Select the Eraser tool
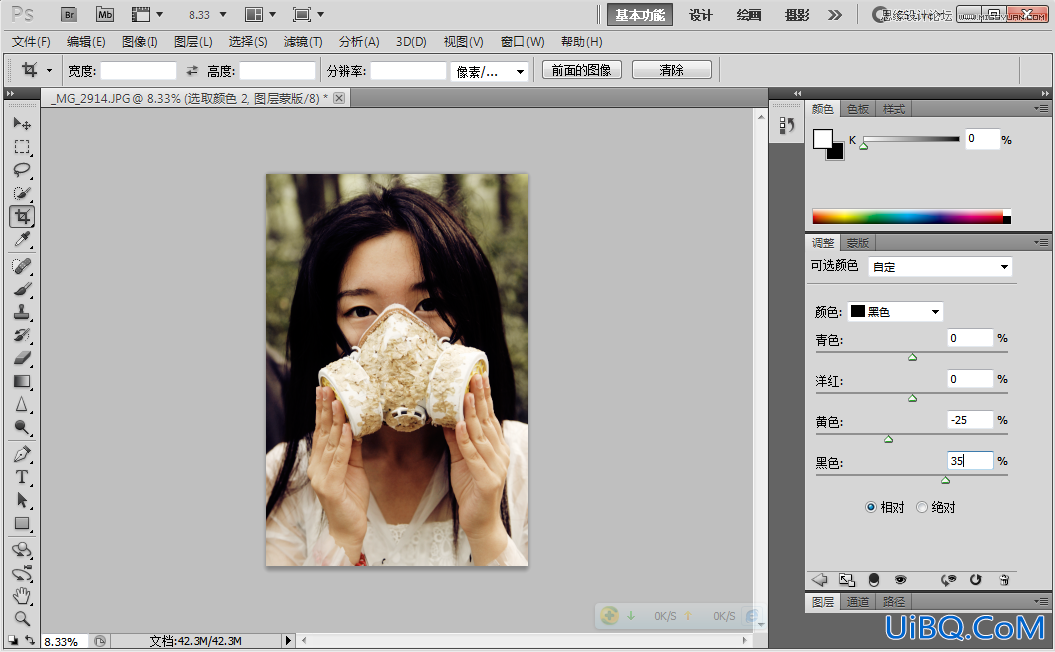This screenshot has width=1055, height=652. (22, 358)
